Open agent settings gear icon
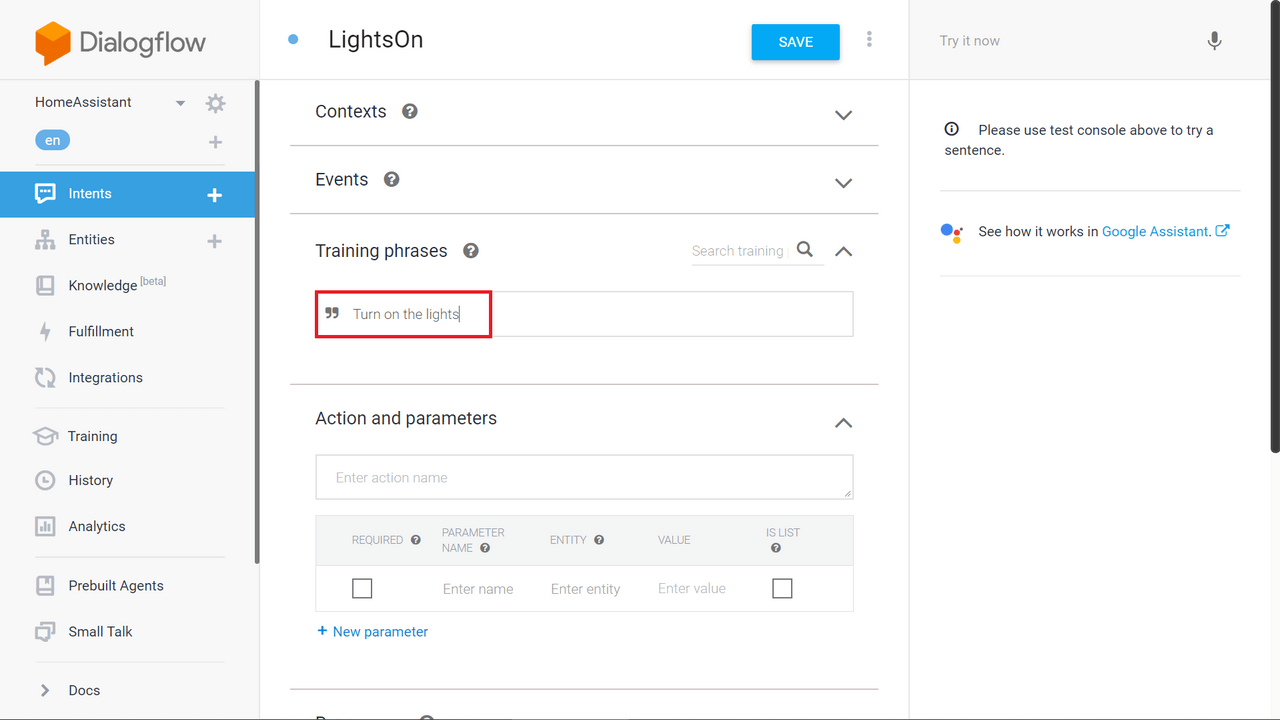Screen dimensions: 1280x720 pos(215,103)
